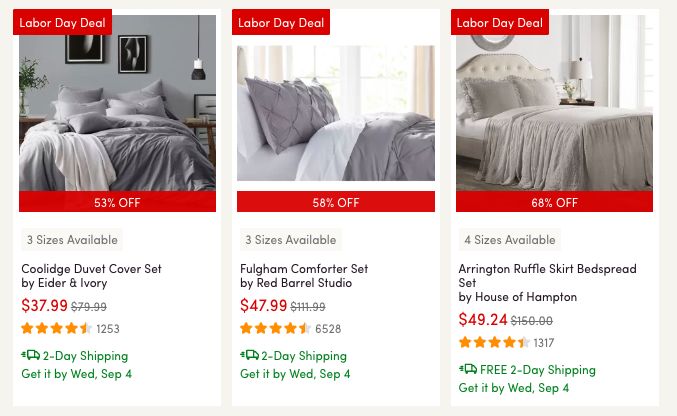Viewport: 677px width, 416px height.
Task: Click the star rating with 1317 reviews
Action: coord(494,342)
